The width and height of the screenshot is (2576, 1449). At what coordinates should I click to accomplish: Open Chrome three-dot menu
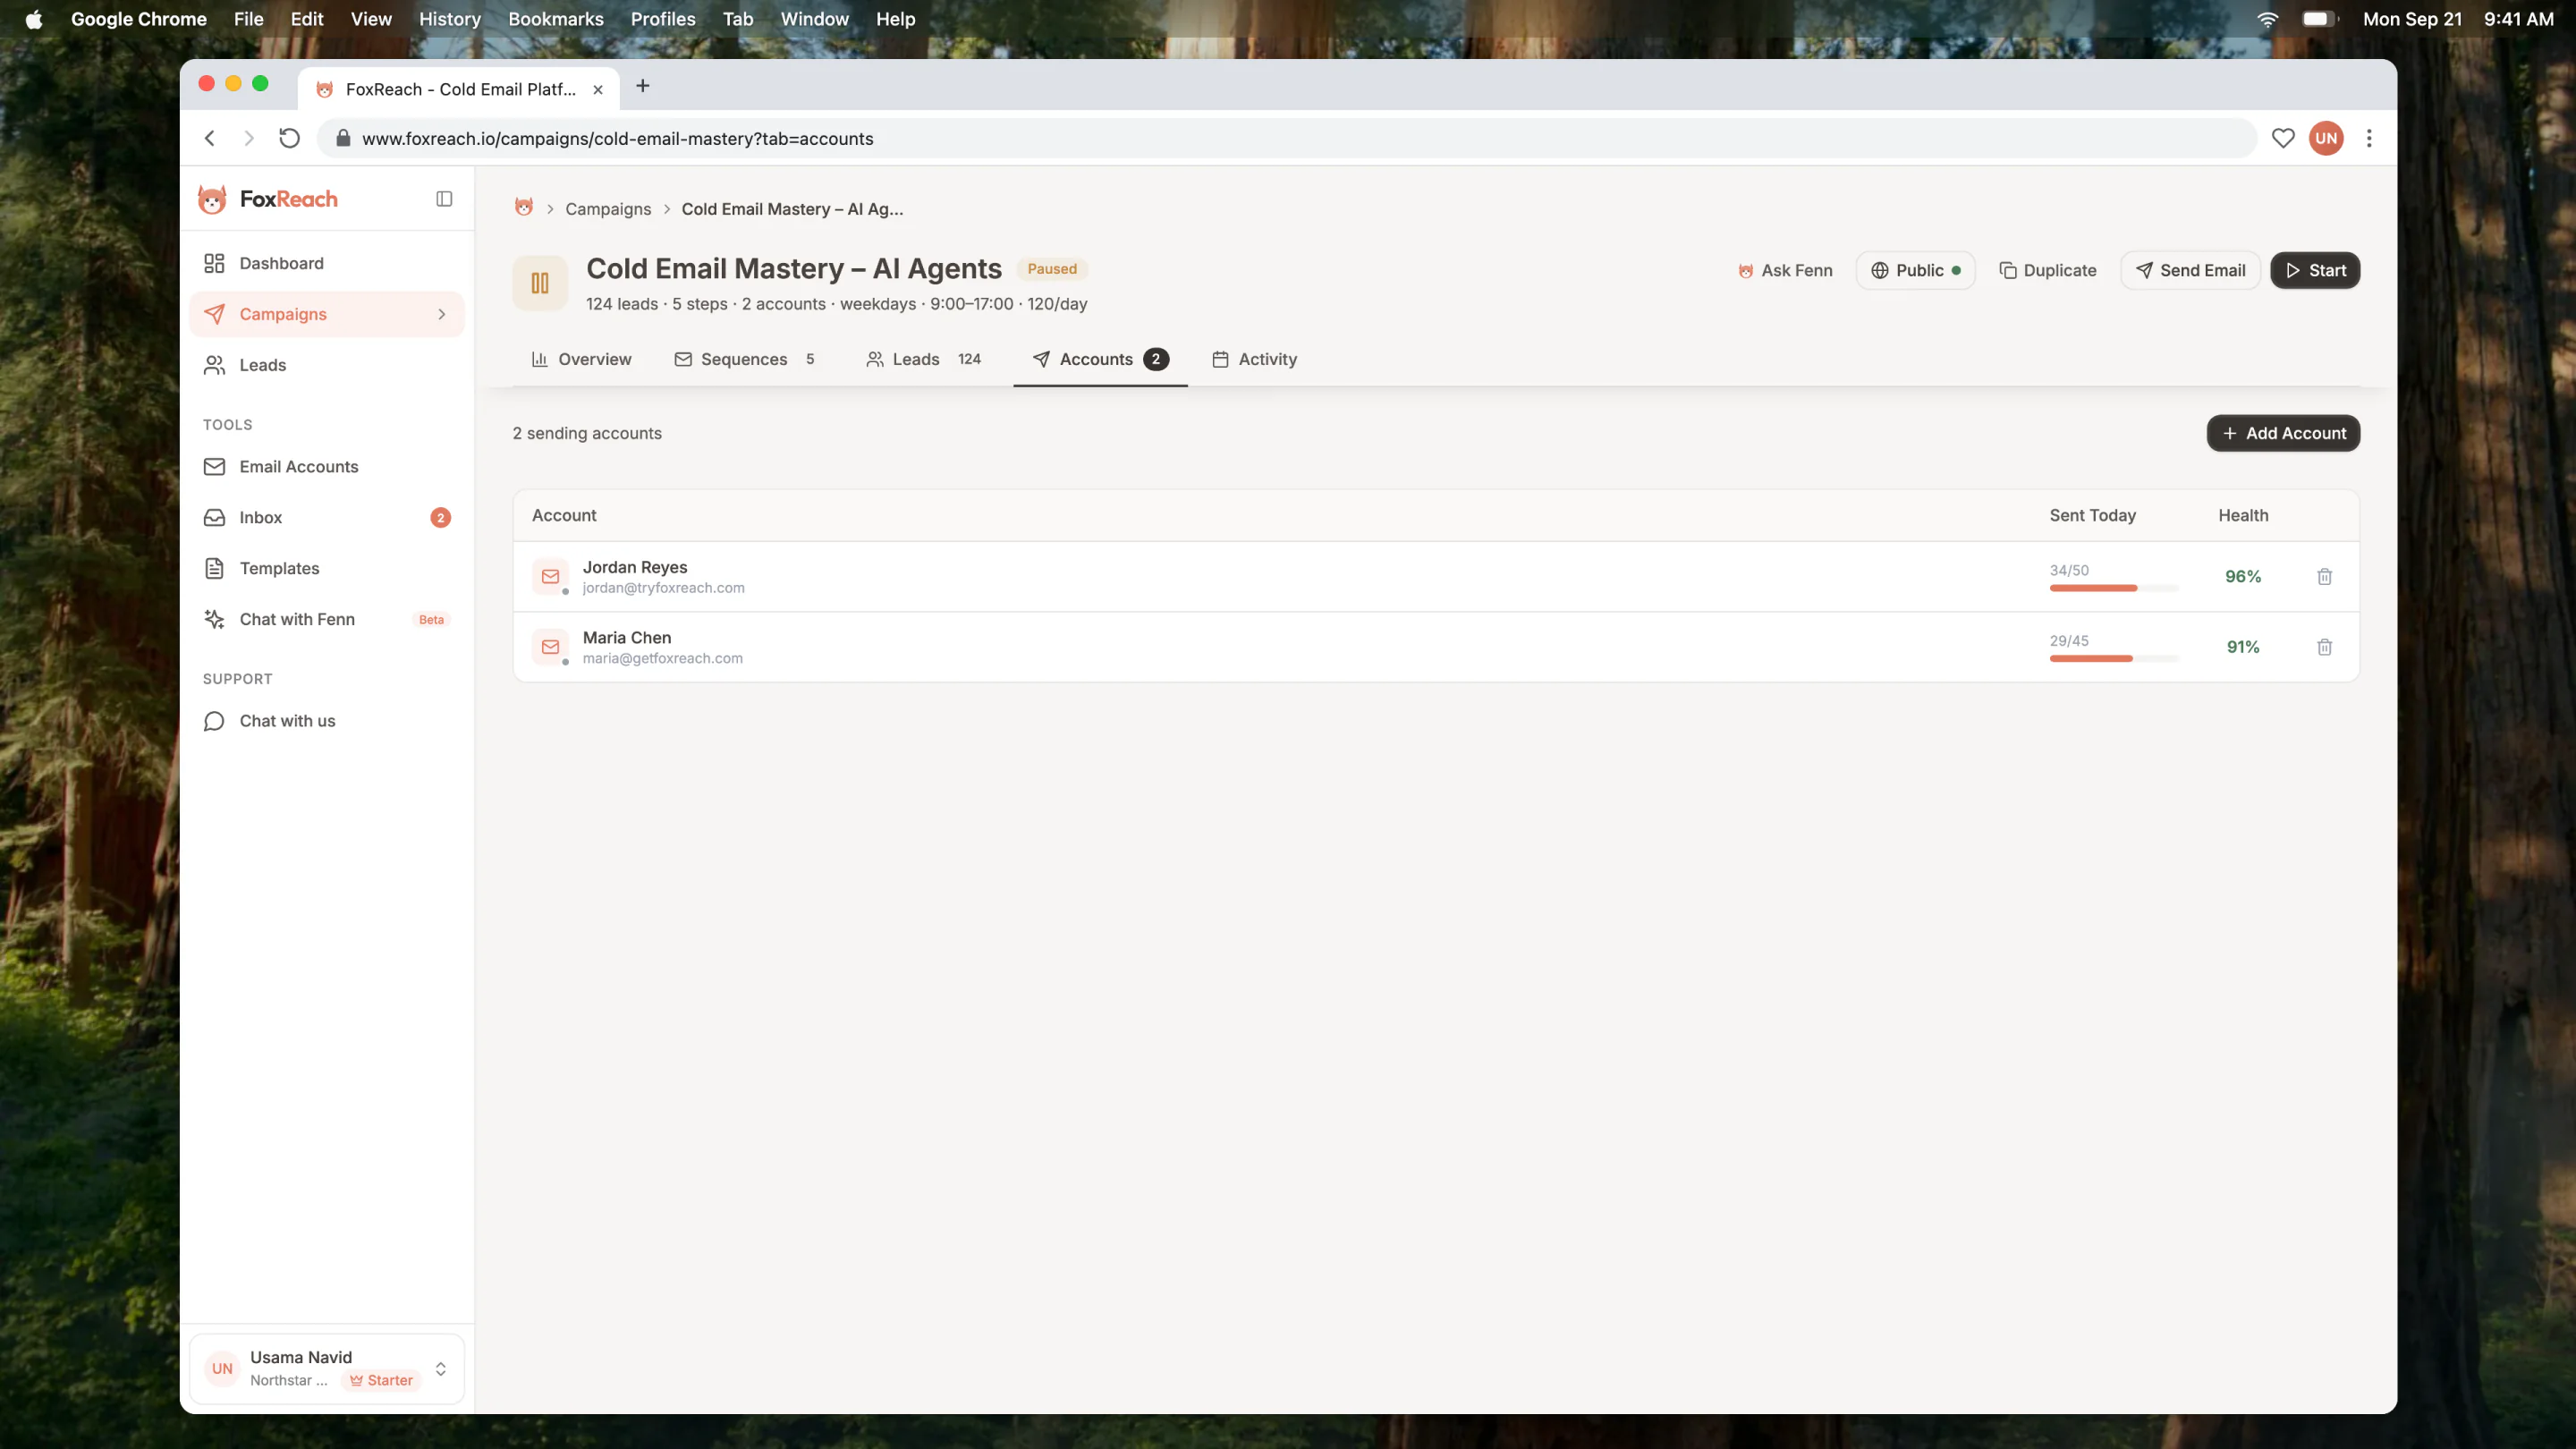[x=2368, y=138]
